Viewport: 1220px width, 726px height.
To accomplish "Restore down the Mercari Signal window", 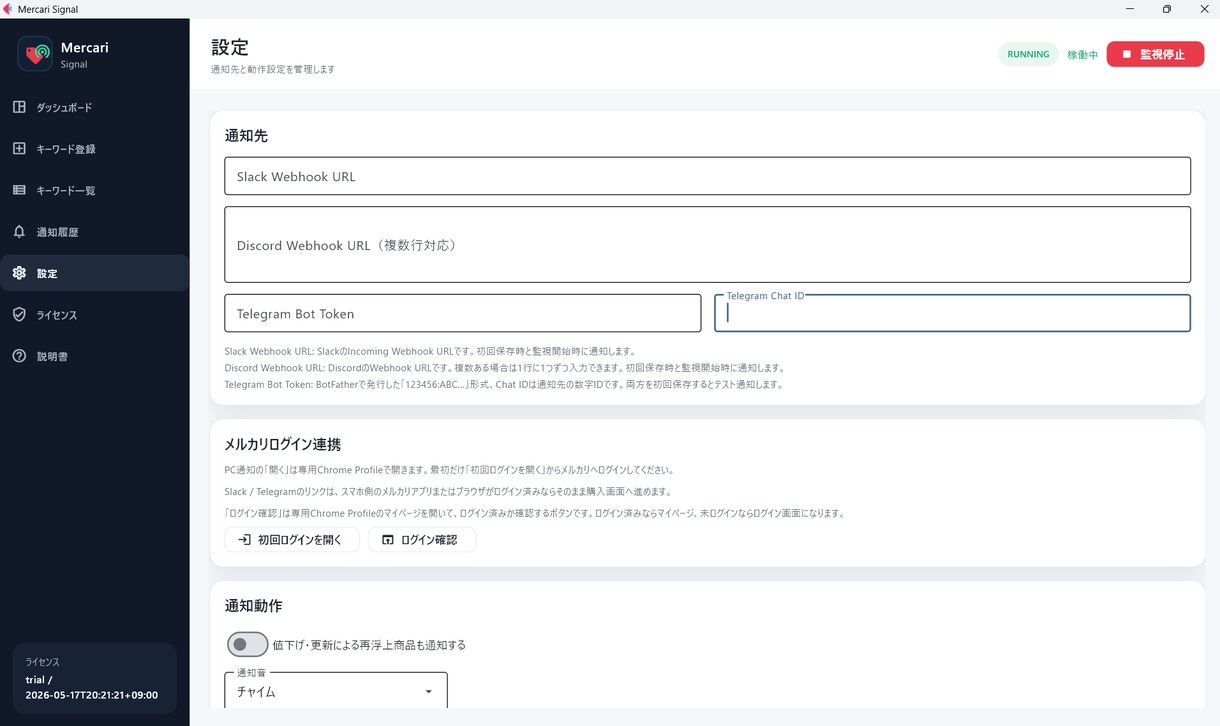I will click(1167, 9).
